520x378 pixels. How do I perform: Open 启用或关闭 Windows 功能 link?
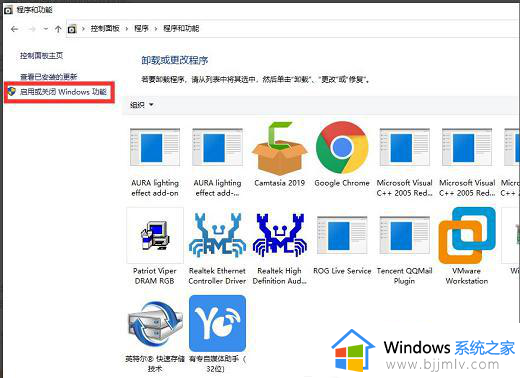(63, 92)
